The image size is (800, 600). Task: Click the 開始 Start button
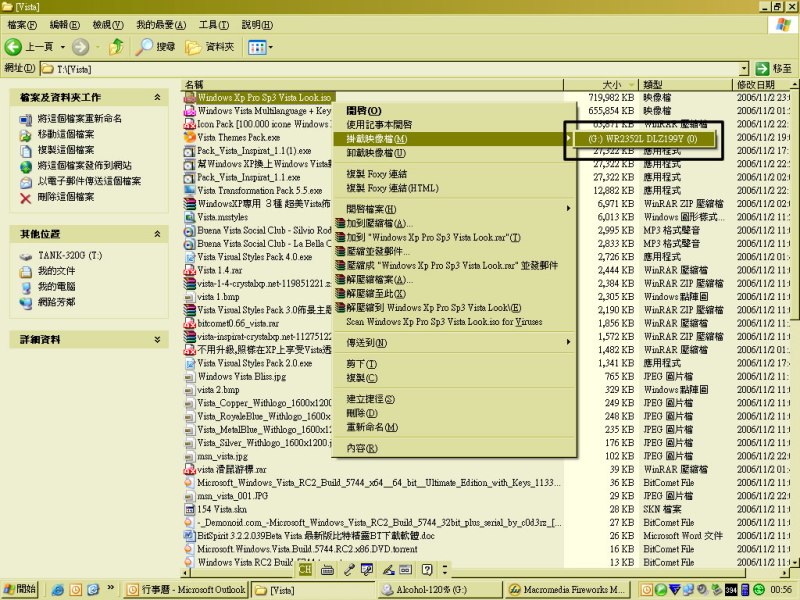(20, 589)
